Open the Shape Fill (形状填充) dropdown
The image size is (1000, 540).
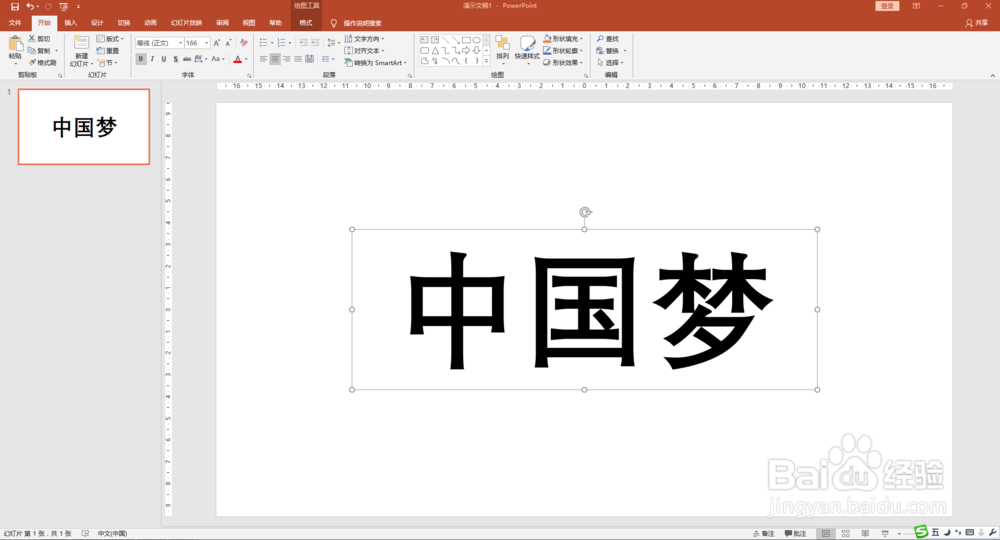click(x=563, y=39)
